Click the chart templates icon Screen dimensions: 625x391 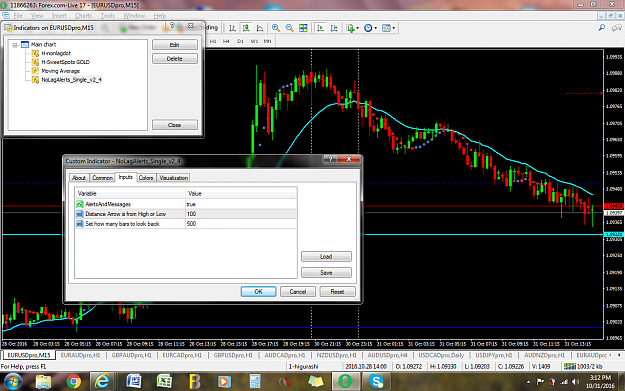click(386, 28)
